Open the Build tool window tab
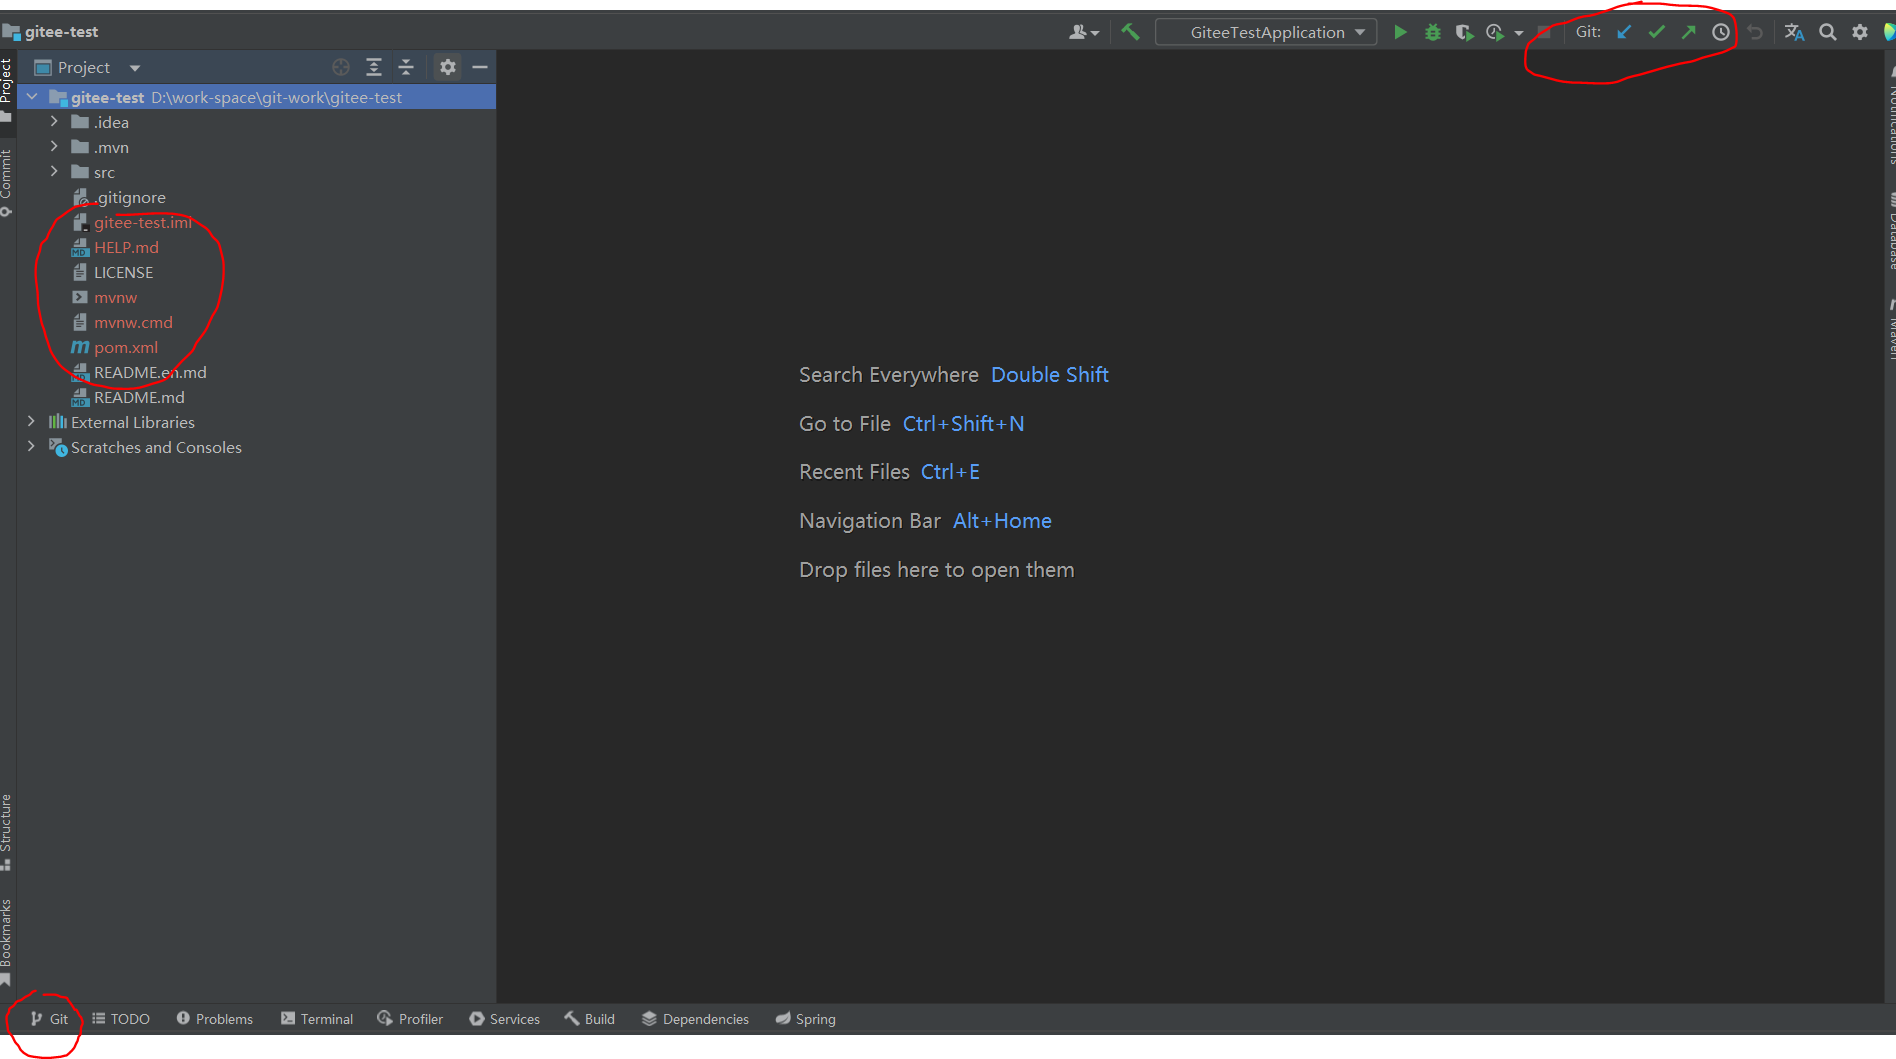This screenshot has width=1896, height=1059. (590, 1019)
